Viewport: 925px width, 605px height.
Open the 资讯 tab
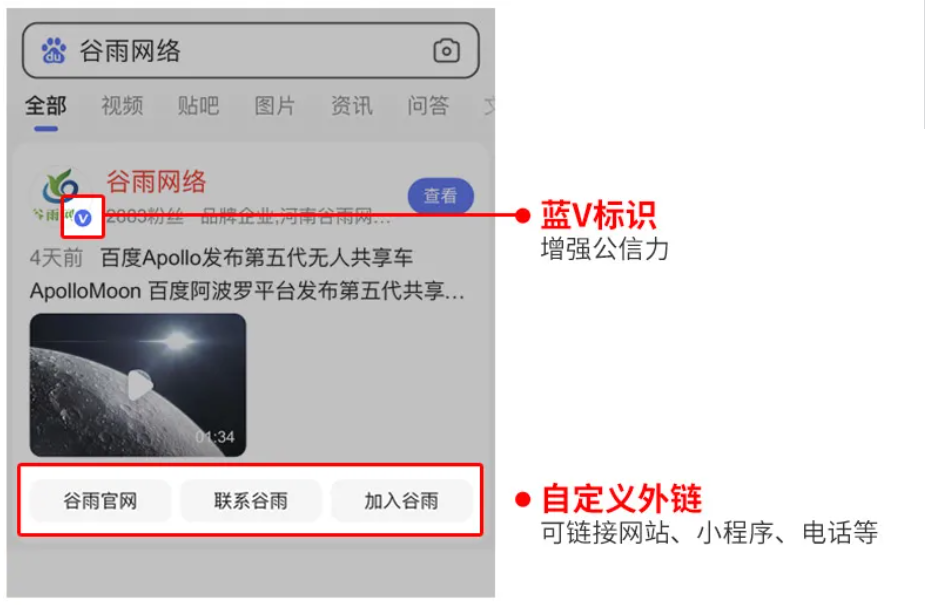[352, 106]
